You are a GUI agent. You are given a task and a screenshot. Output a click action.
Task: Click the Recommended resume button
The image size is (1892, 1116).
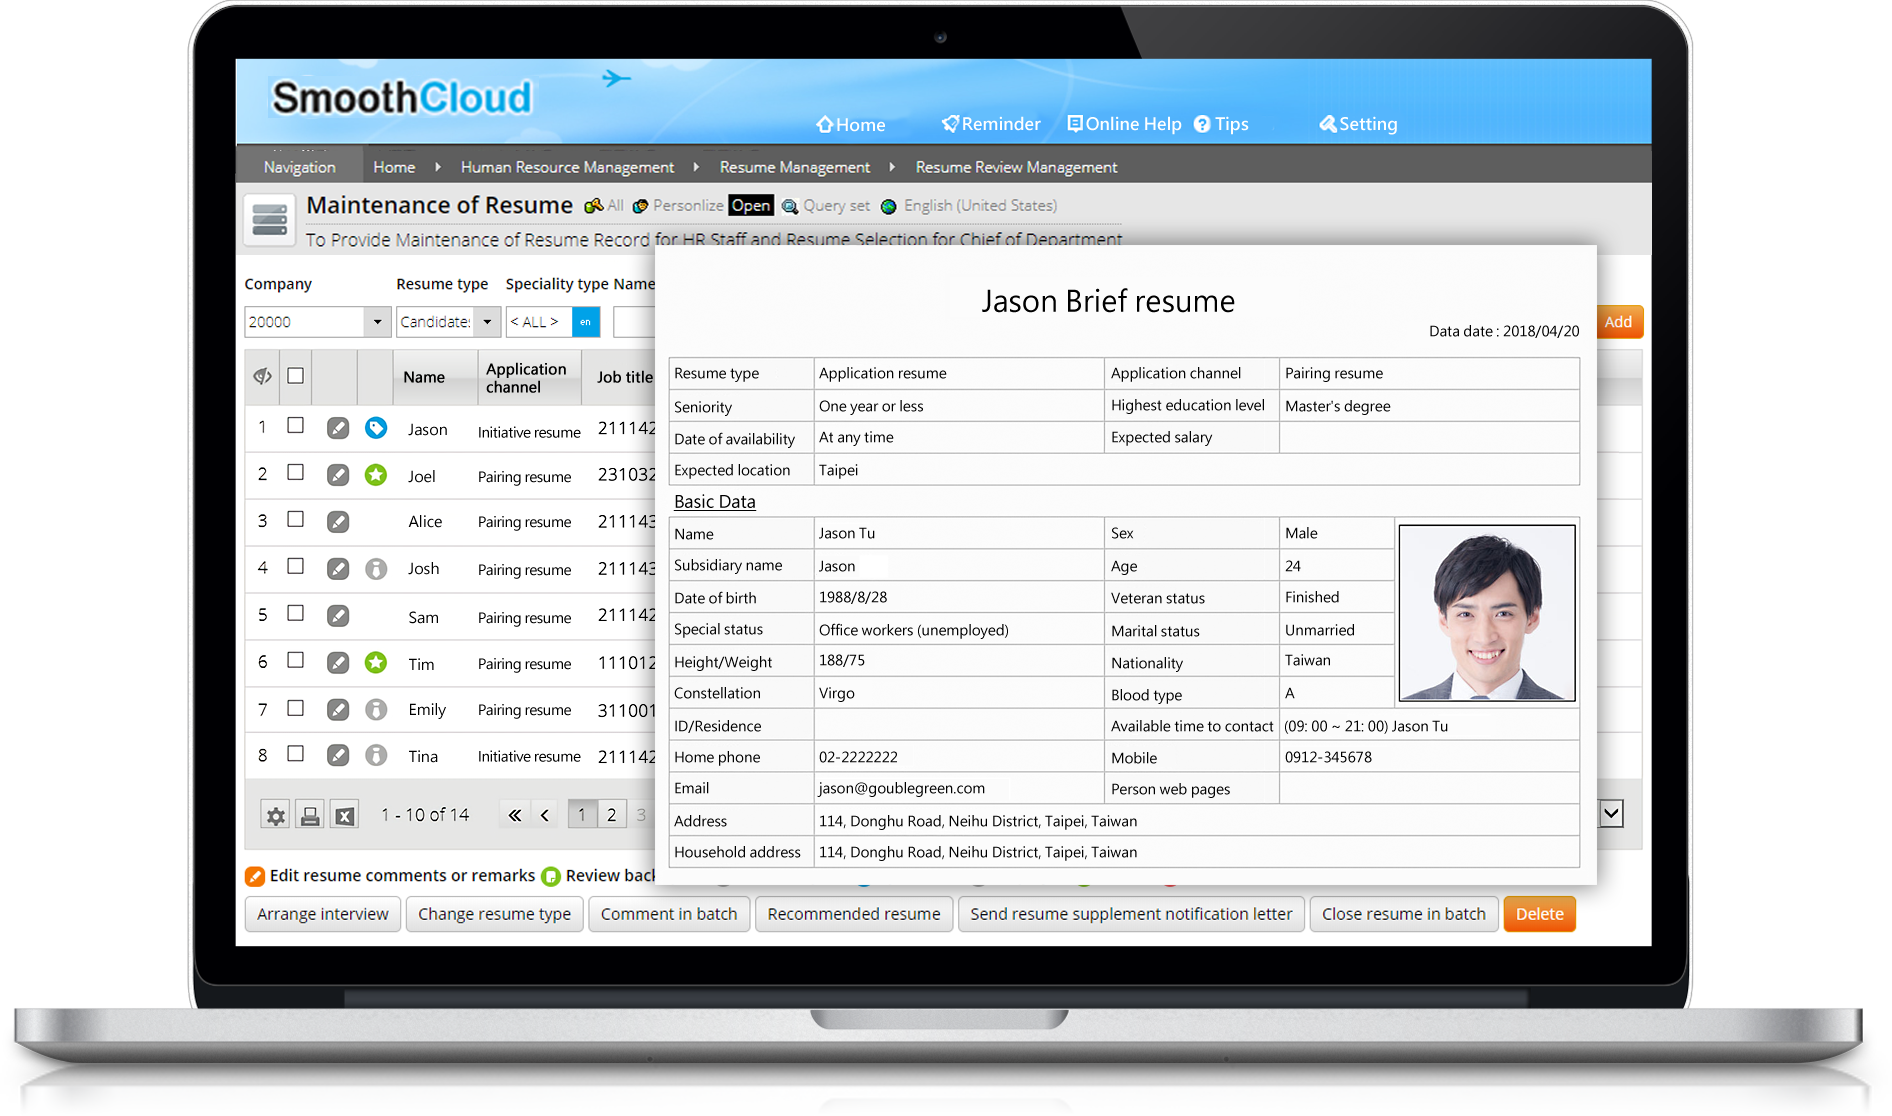854,914
